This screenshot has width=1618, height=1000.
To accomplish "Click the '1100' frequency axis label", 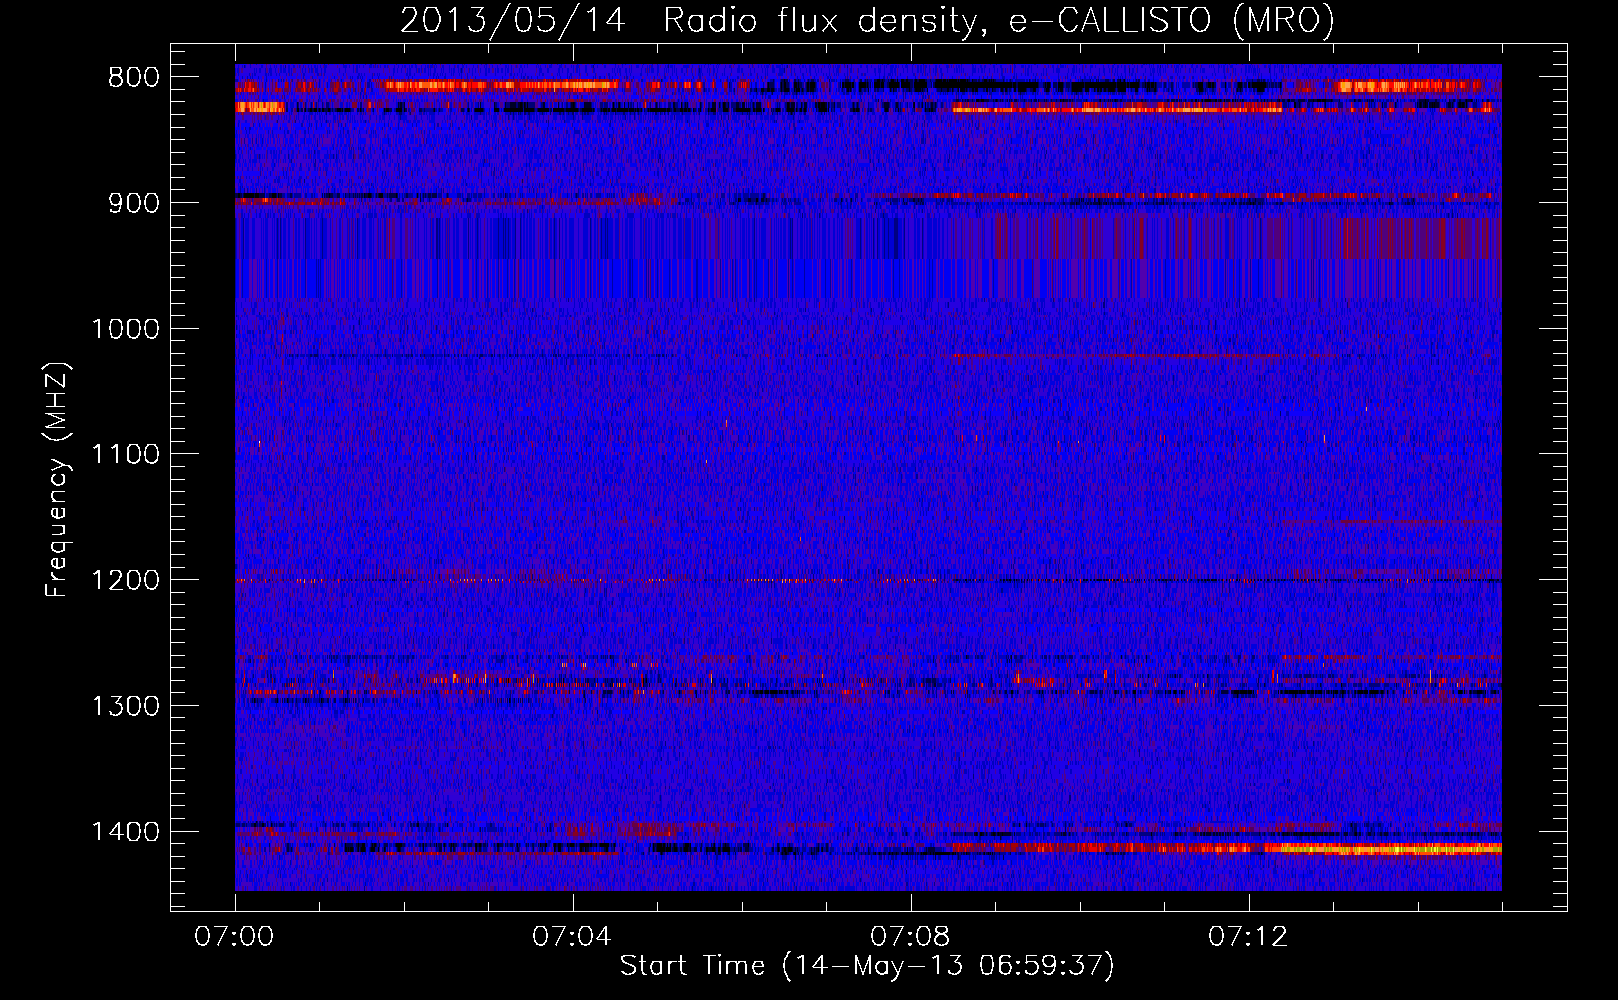I will (x=126, y=455).
